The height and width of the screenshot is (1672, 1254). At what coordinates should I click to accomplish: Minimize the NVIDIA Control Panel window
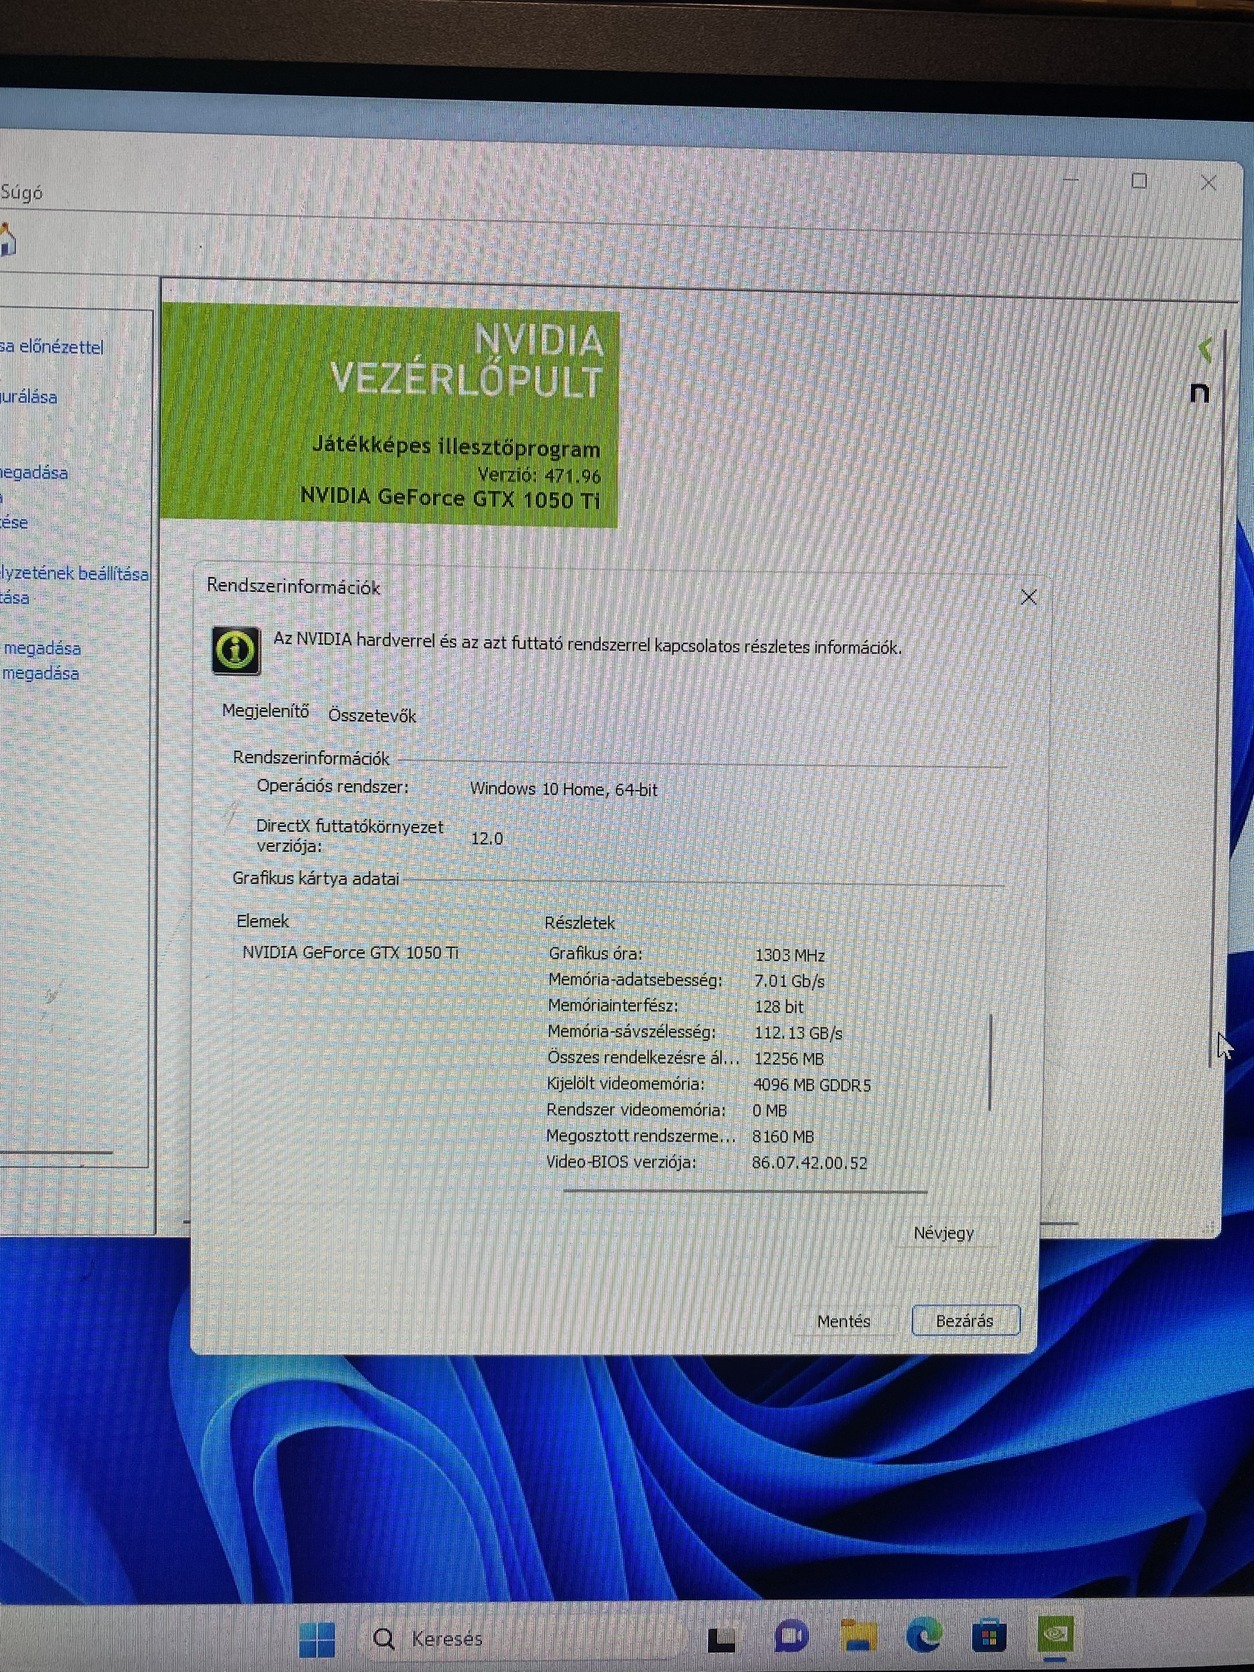point(1071,179)
